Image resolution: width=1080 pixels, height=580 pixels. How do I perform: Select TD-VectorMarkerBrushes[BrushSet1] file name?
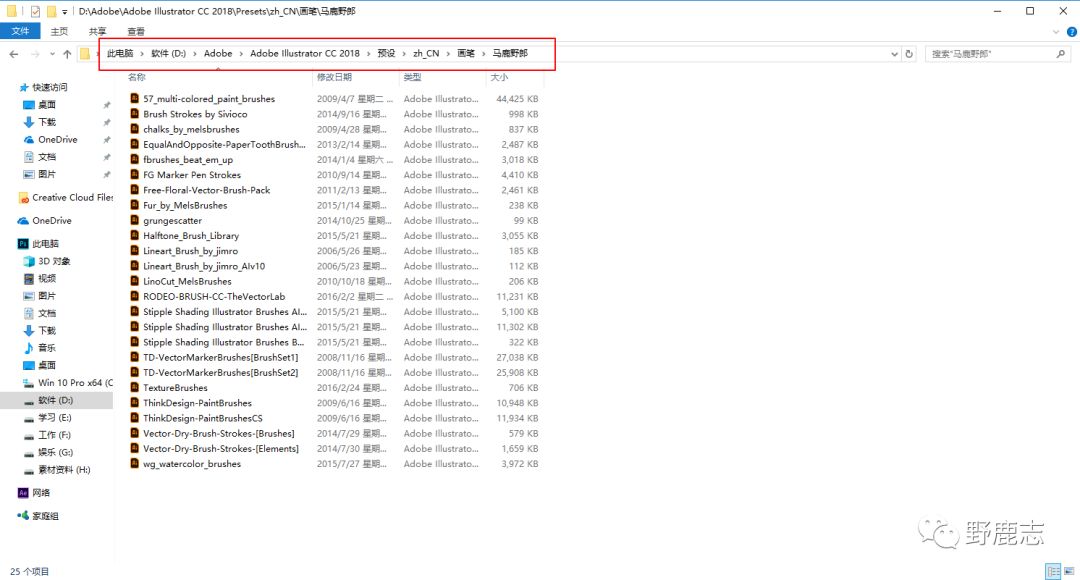(221, 358)
